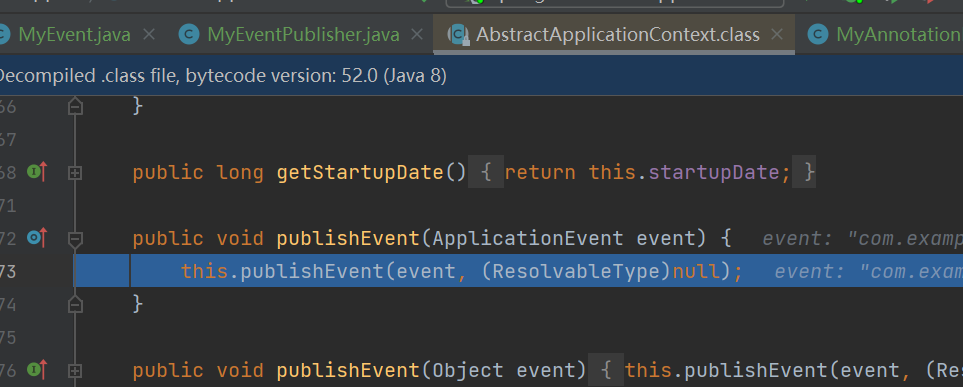
Task: Click class icon on MyEventPublisher.java tab
Action: tap(189, 34)
